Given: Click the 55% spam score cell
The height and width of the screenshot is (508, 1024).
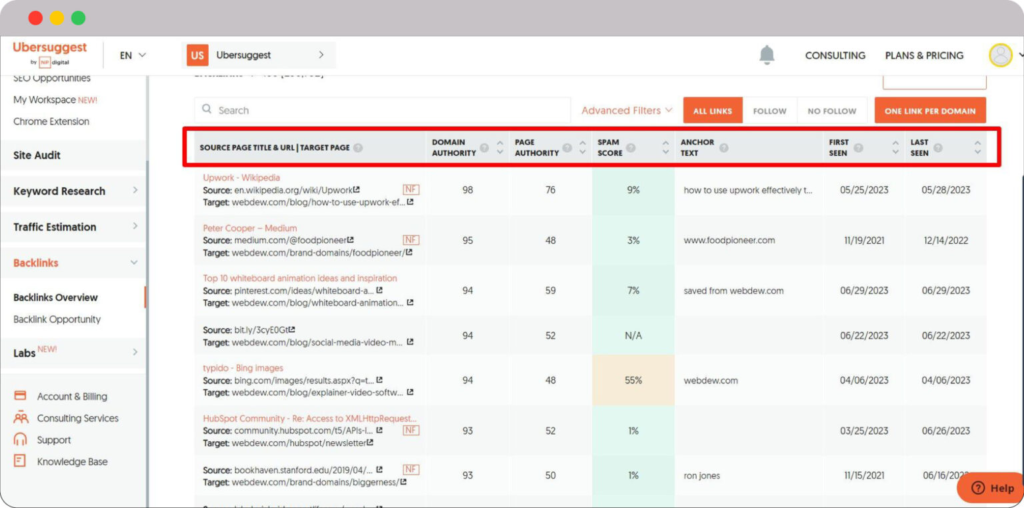Looking at the screenshot, I should pyautogui.click(x=633, y=380).
